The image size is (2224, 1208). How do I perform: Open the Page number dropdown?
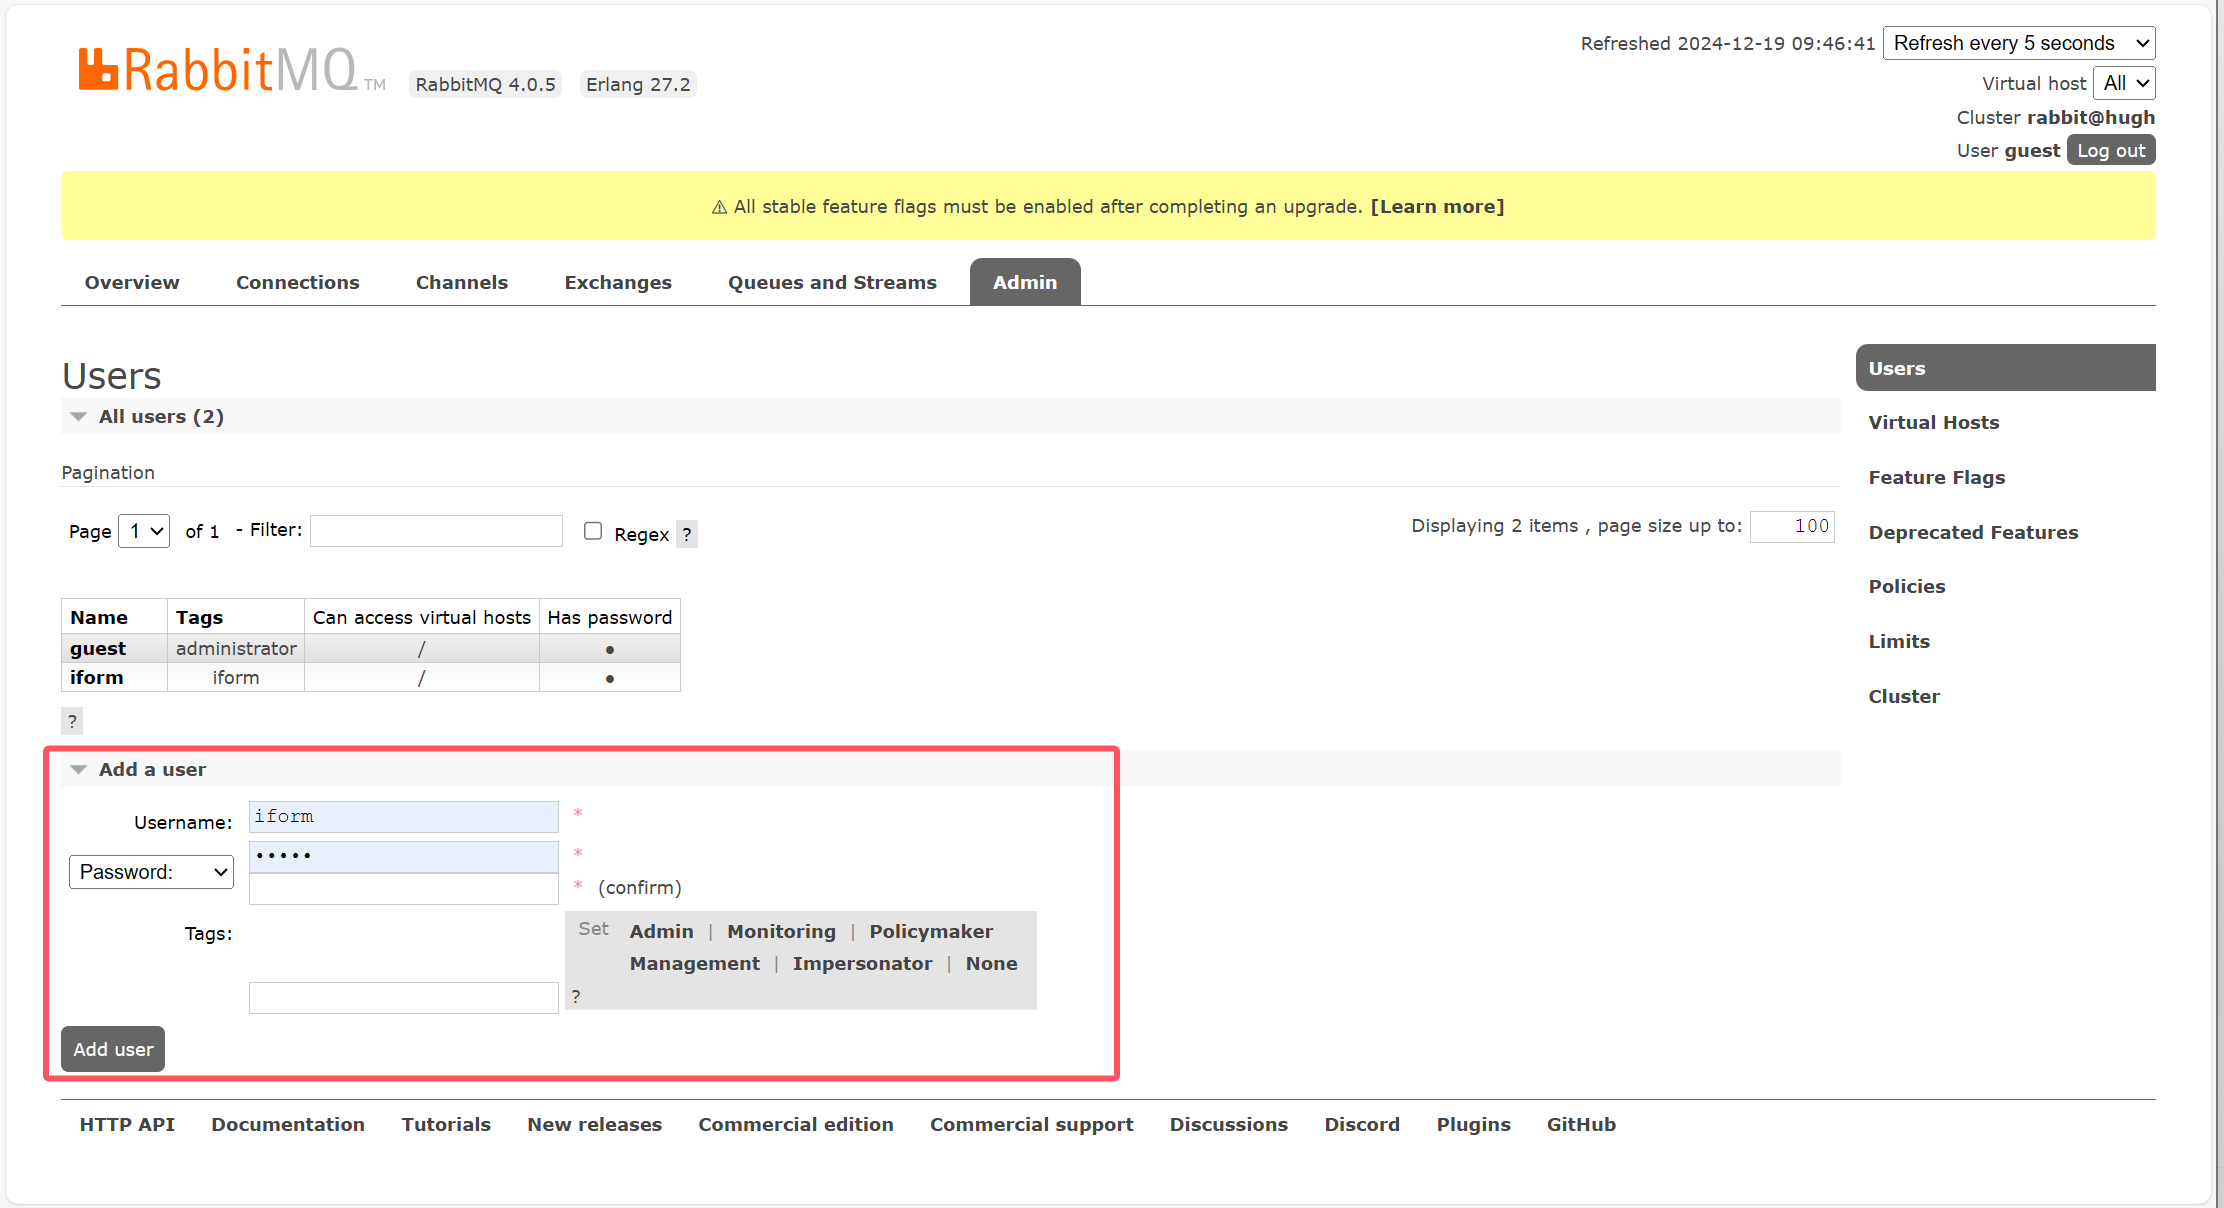point(144,531)
